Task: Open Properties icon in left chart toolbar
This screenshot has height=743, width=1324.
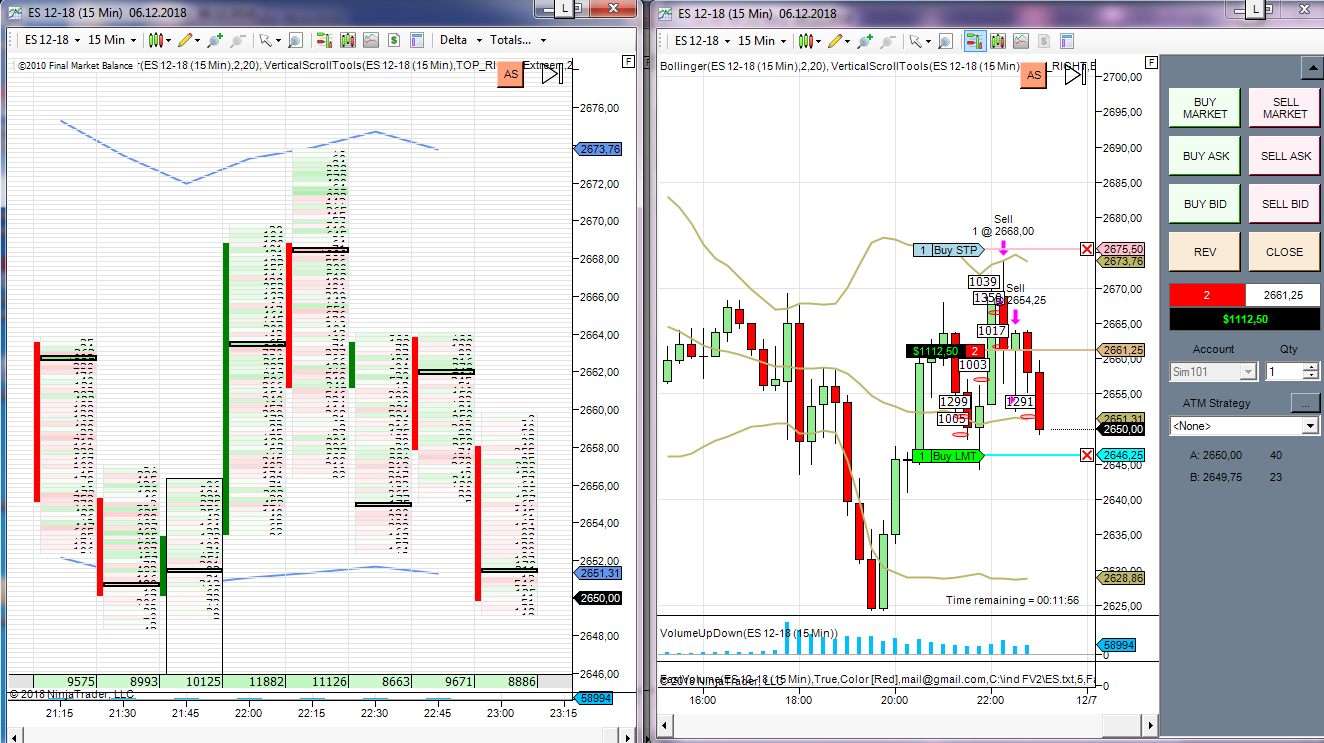Action: (418, 40)
